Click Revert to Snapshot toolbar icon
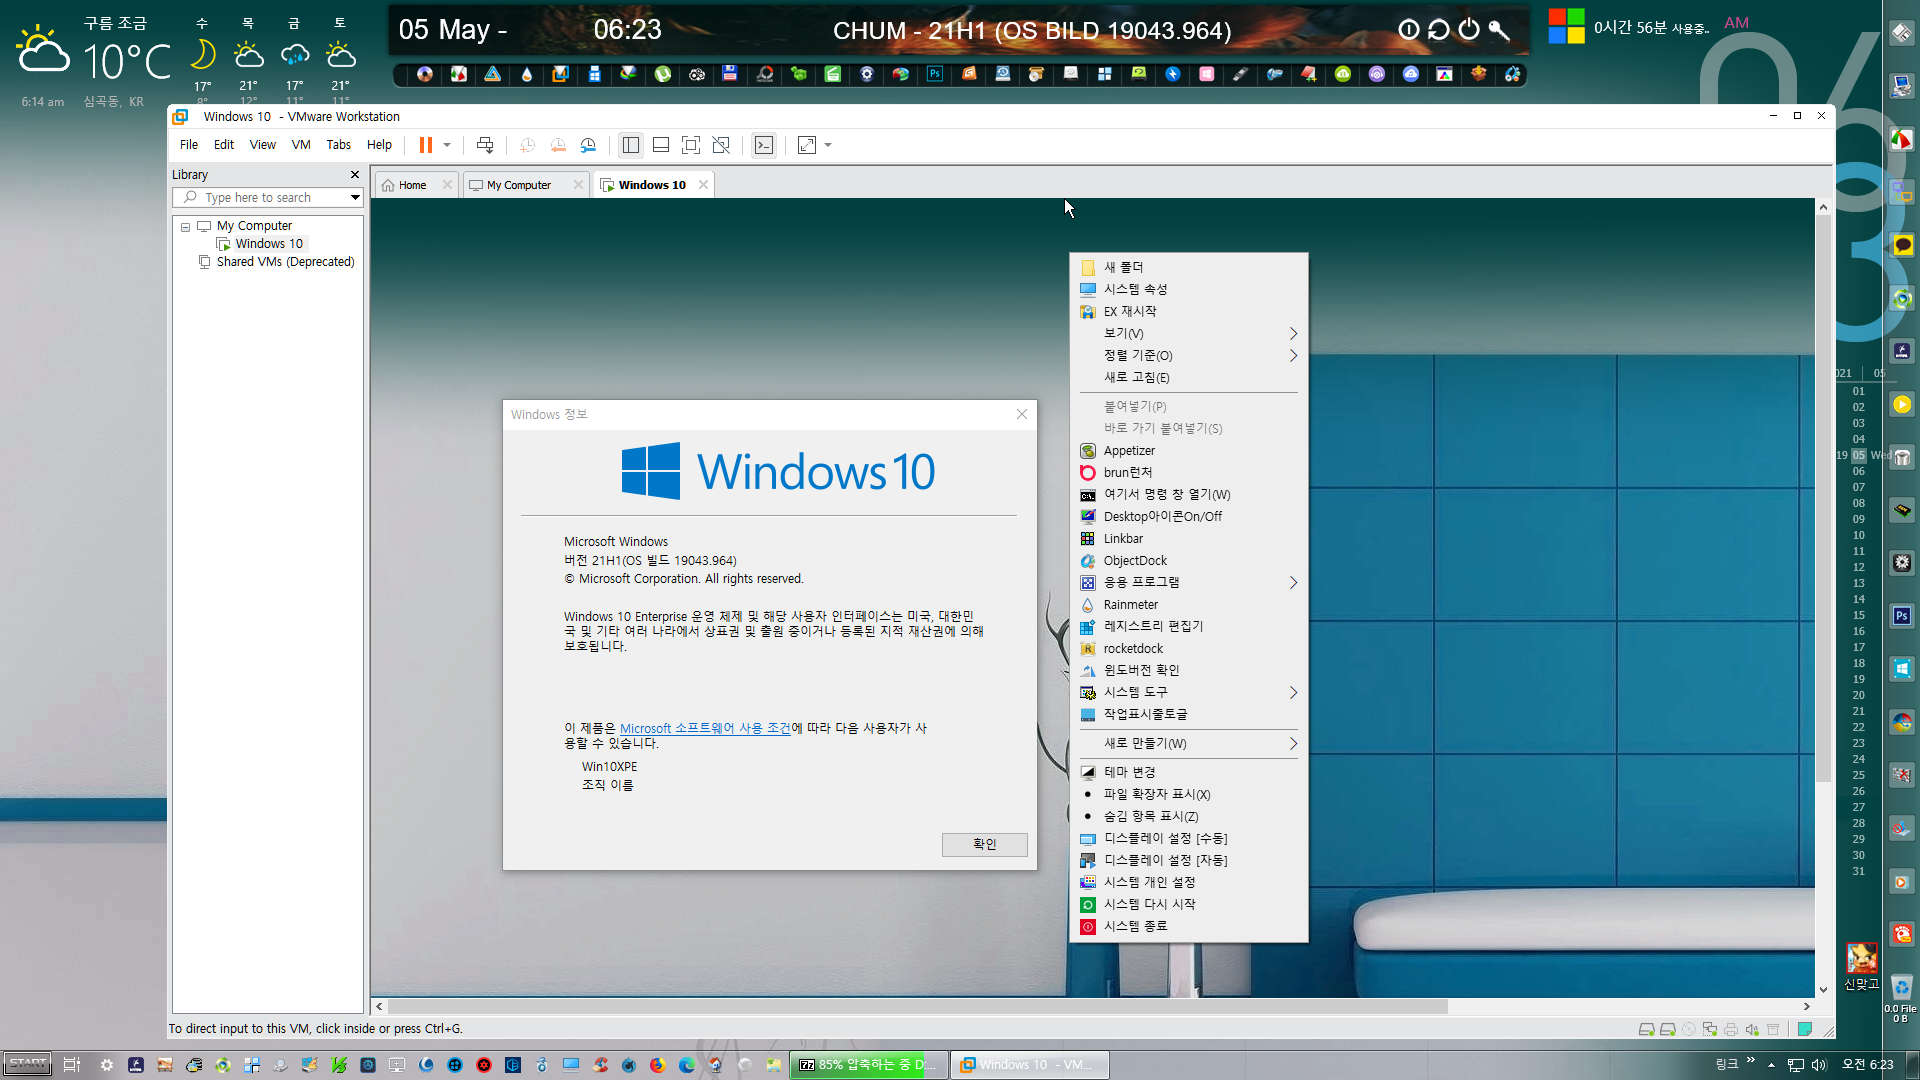 (558, 145)
